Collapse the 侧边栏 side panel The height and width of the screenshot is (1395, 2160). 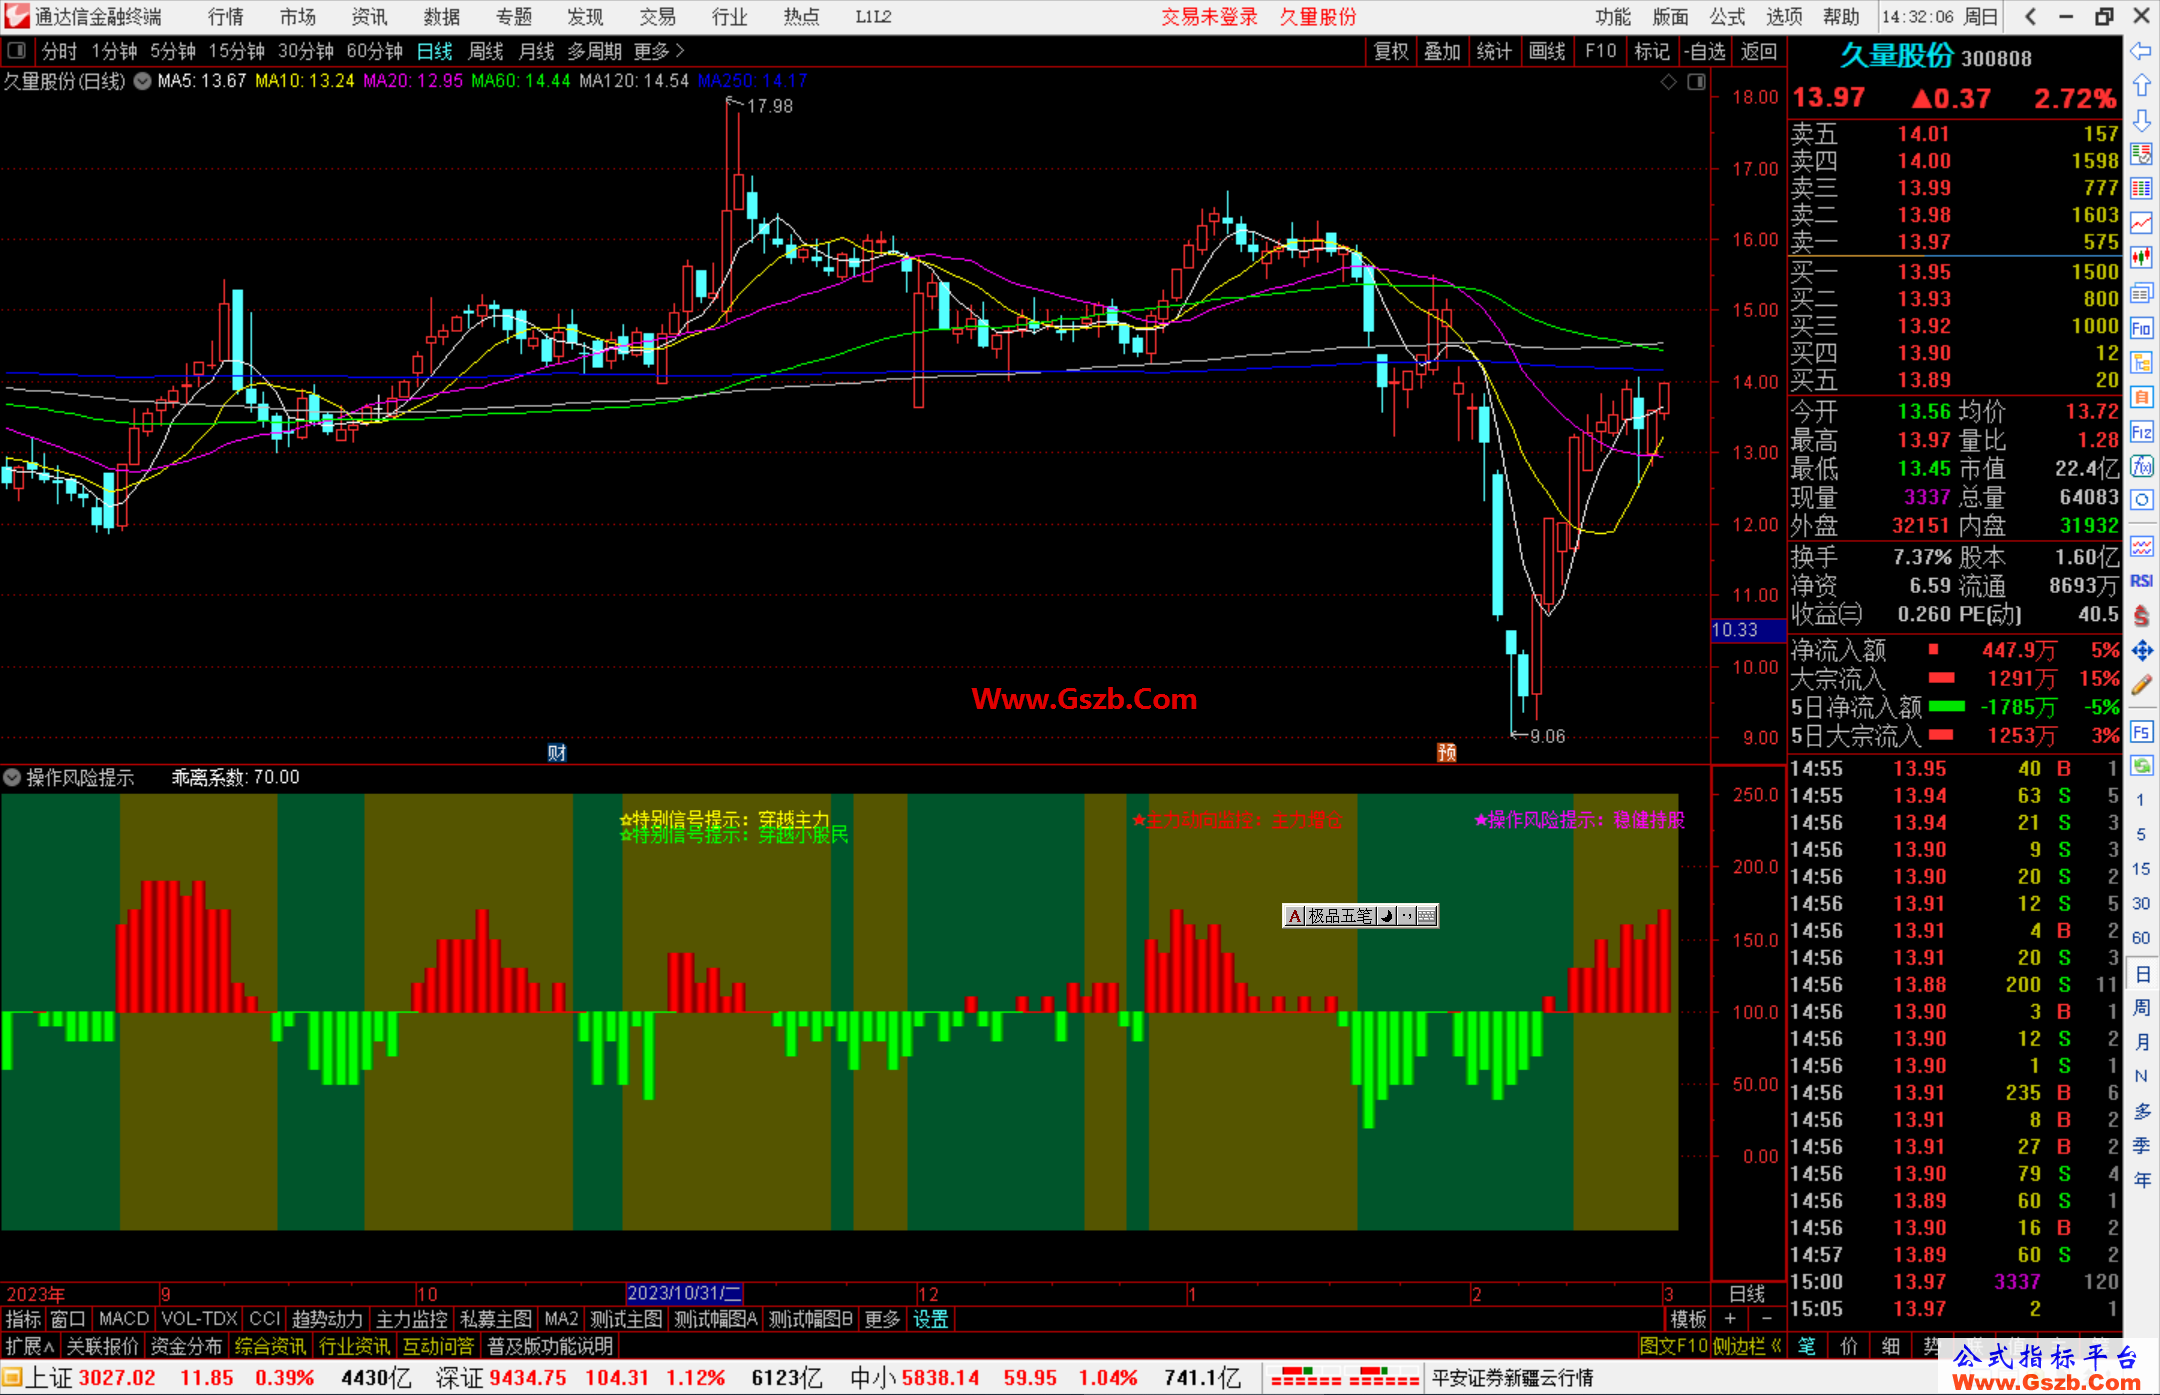pyautogui.click(x=1747, y=1346)
